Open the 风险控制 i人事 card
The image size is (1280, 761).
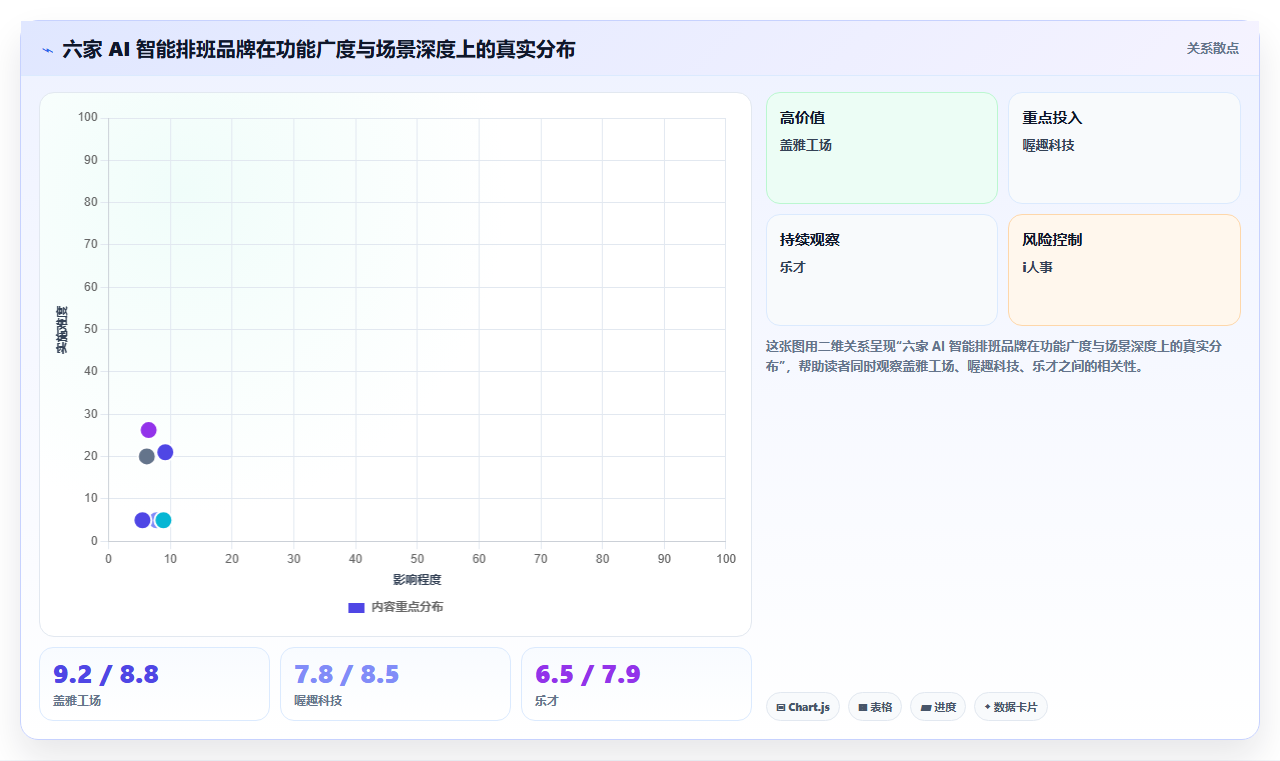[1124, 270]
